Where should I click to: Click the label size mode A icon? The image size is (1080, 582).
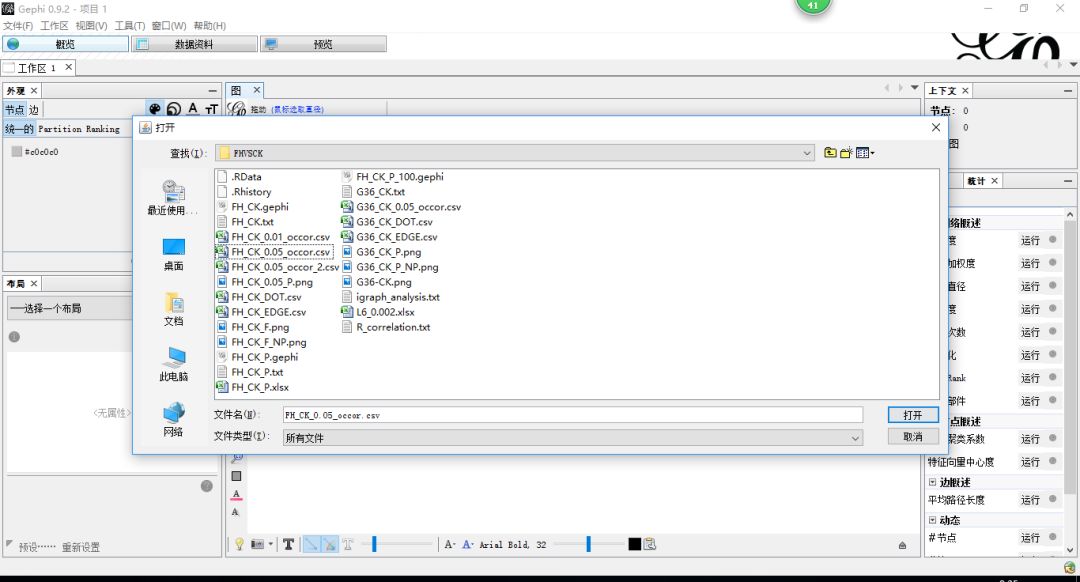click(450, 544)
